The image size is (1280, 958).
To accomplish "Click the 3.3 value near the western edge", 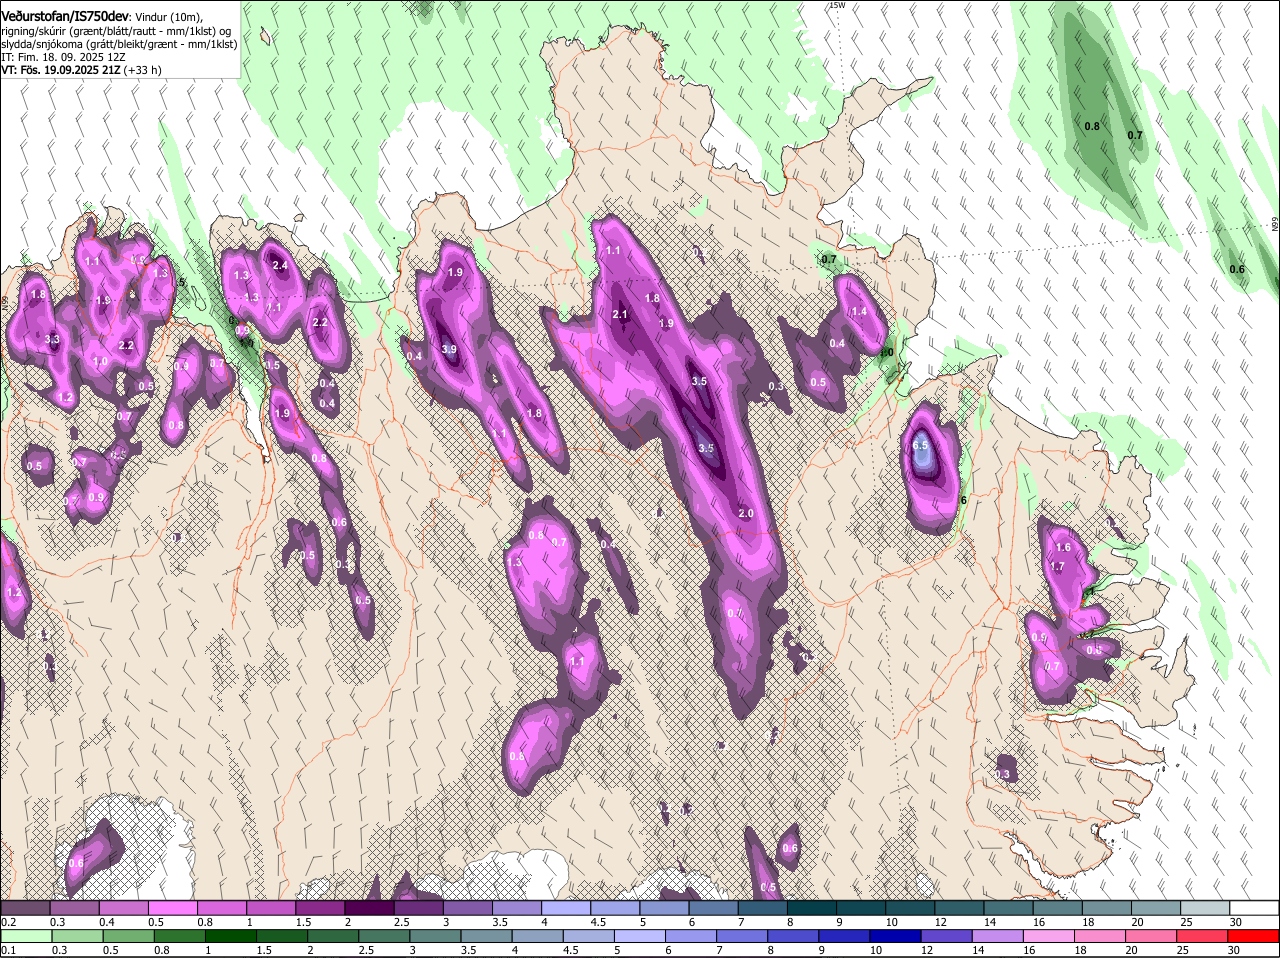I will pyautogui.click(x=52, y=340).
